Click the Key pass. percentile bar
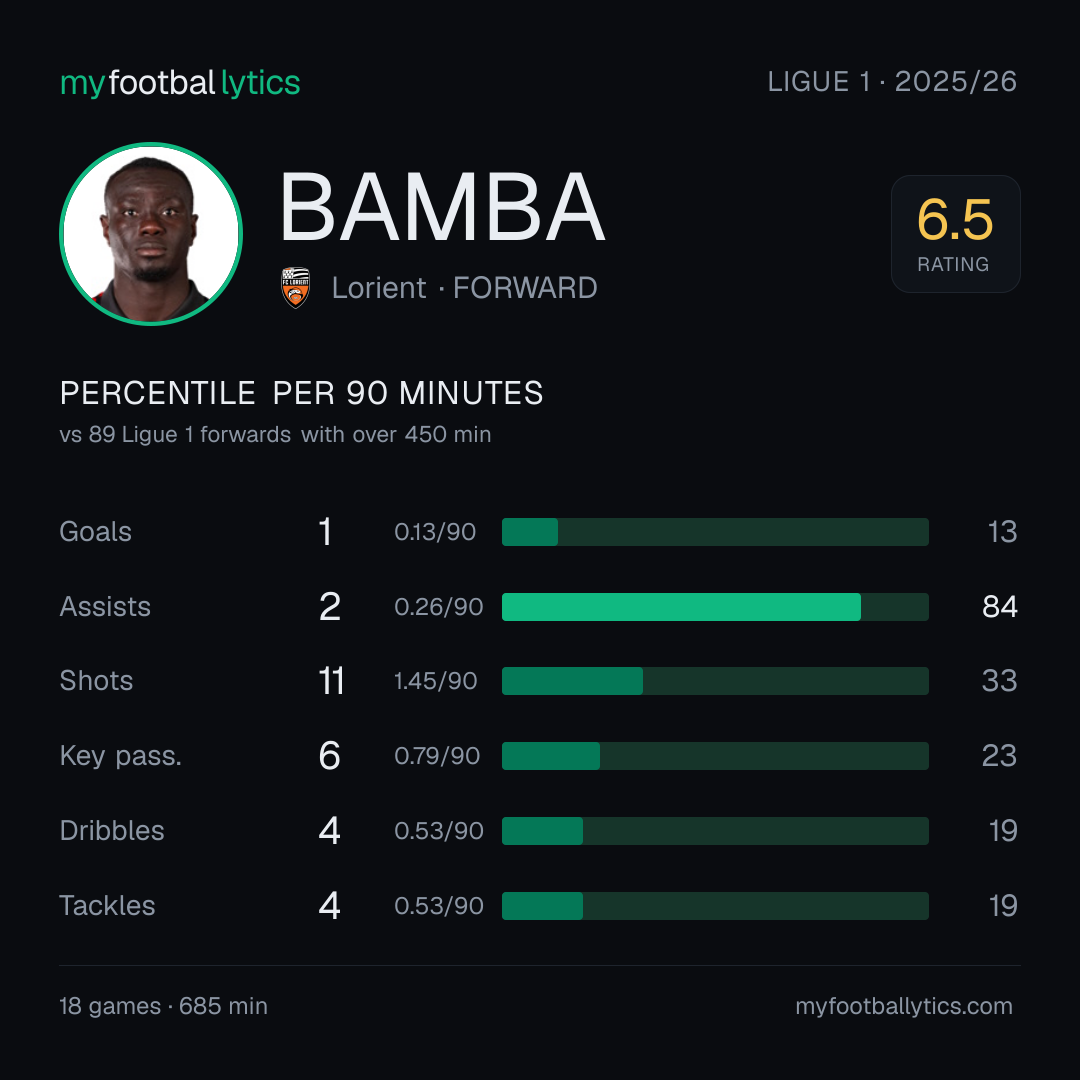The width and height of the screenshot is (1080, 1080). click(x=715, y=756)
